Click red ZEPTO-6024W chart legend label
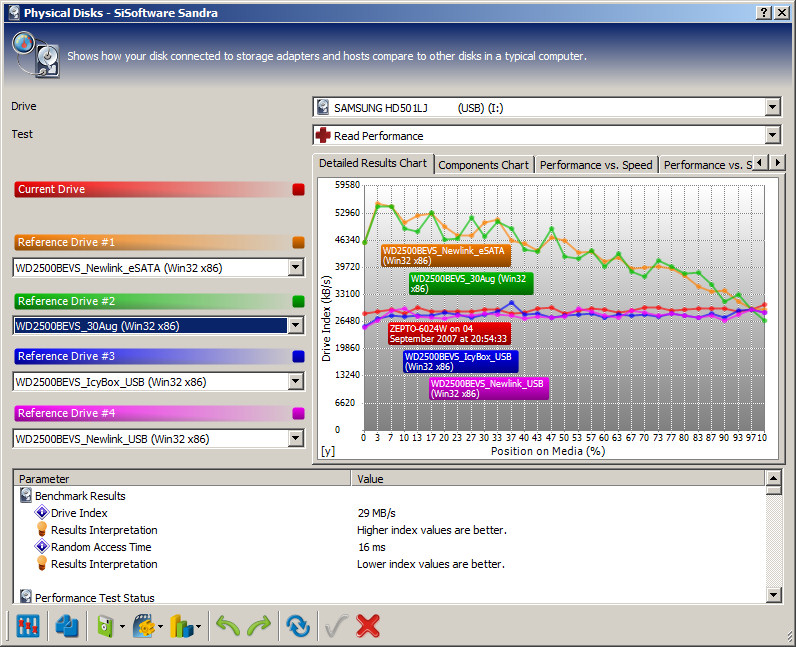The height and width of the screenshot is (647, 796). point(449,334)
